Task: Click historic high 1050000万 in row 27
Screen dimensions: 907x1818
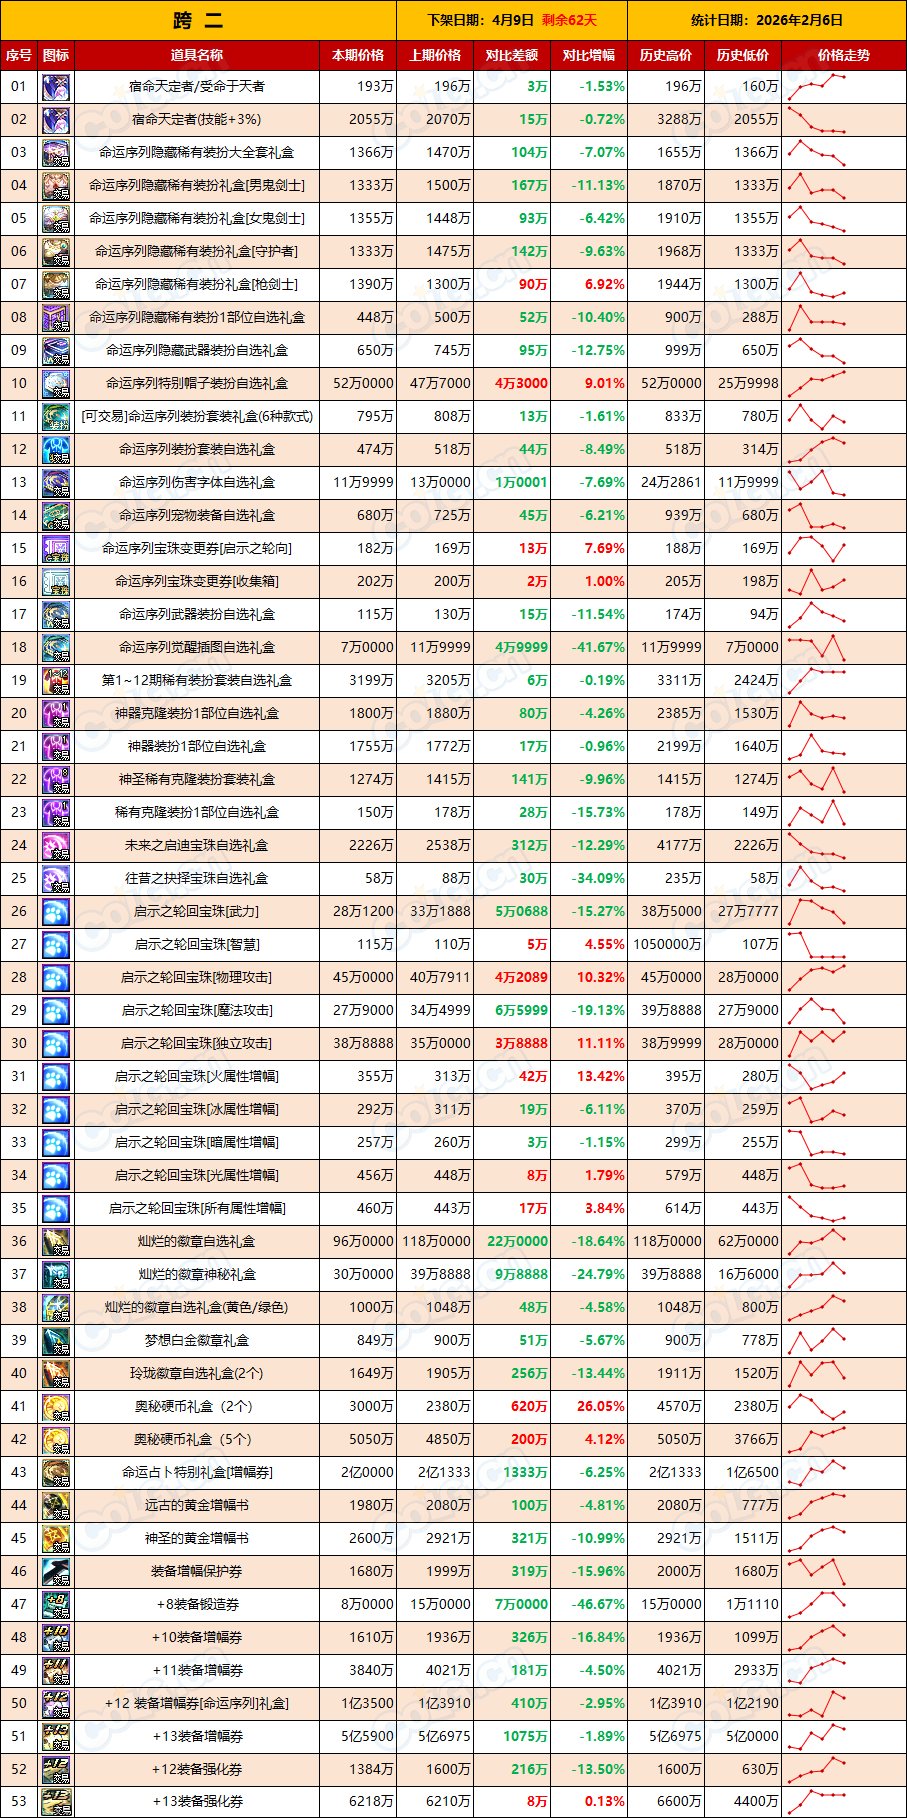Action: click(667, 945)
